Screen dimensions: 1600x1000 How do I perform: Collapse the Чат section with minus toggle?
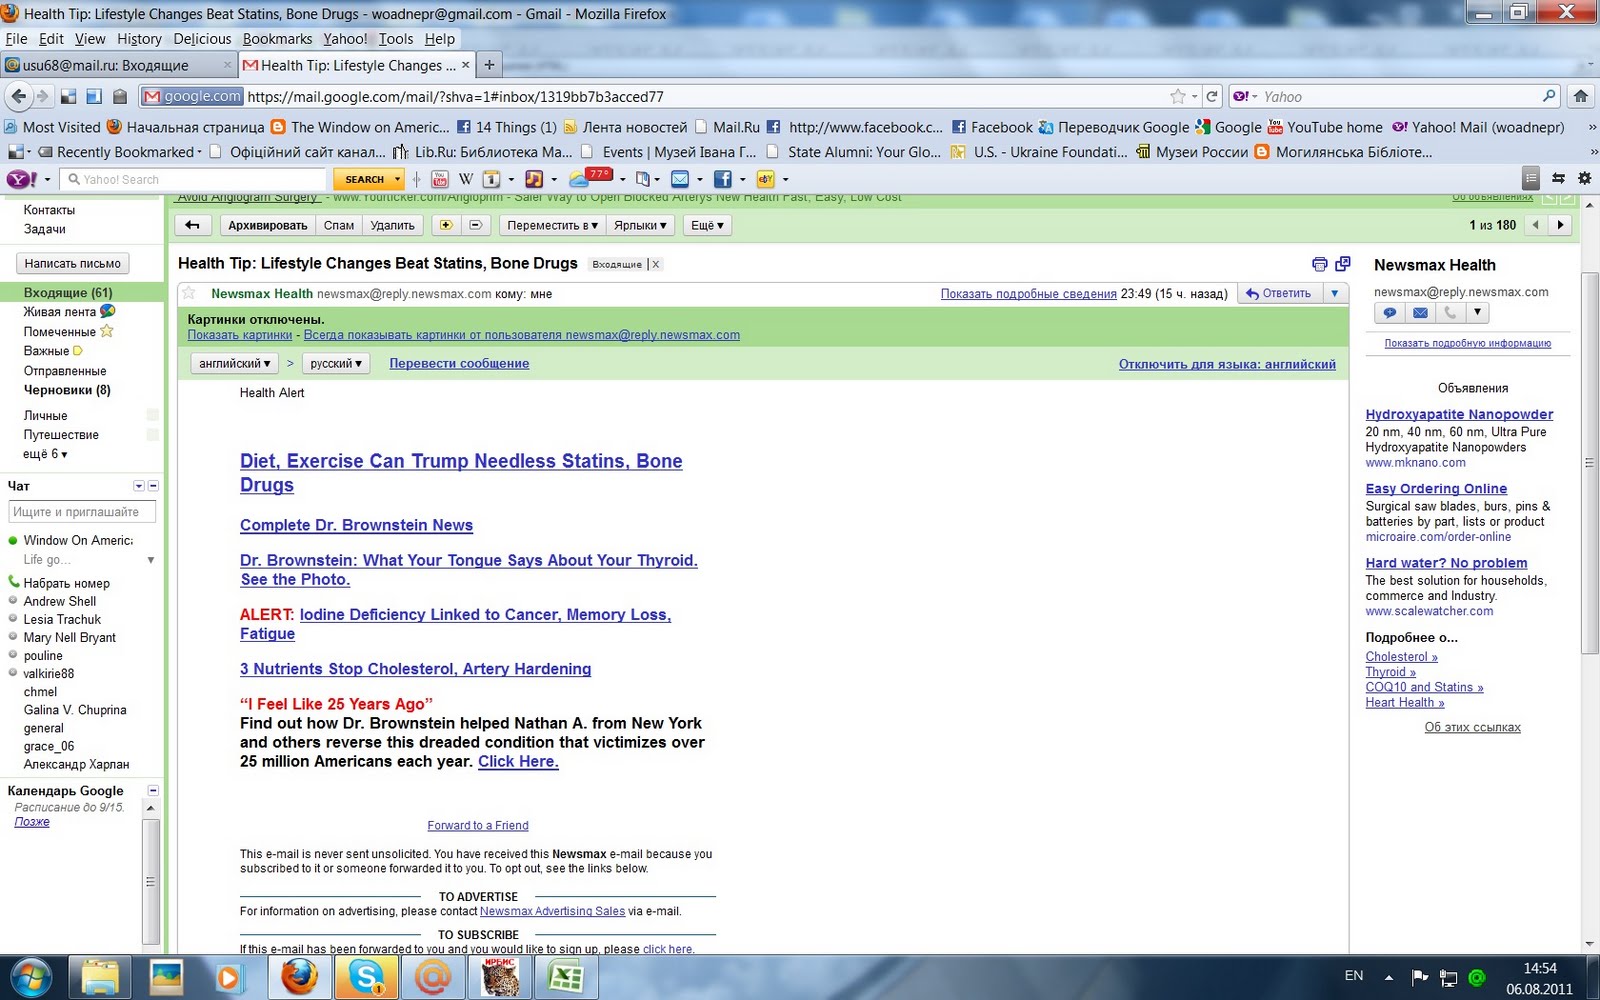click(153, 486)
